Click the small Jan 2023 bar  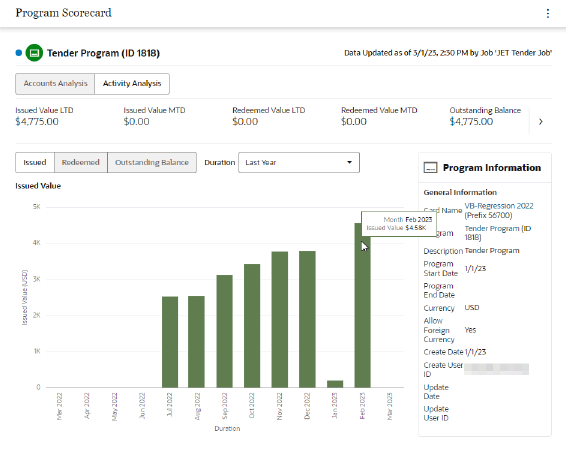335,384
